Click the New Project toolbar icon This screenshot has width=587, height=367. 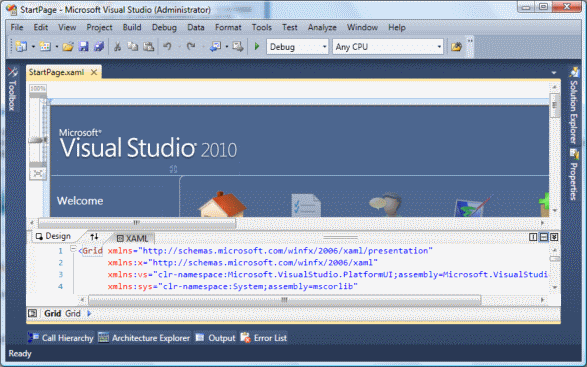(21, 47)
